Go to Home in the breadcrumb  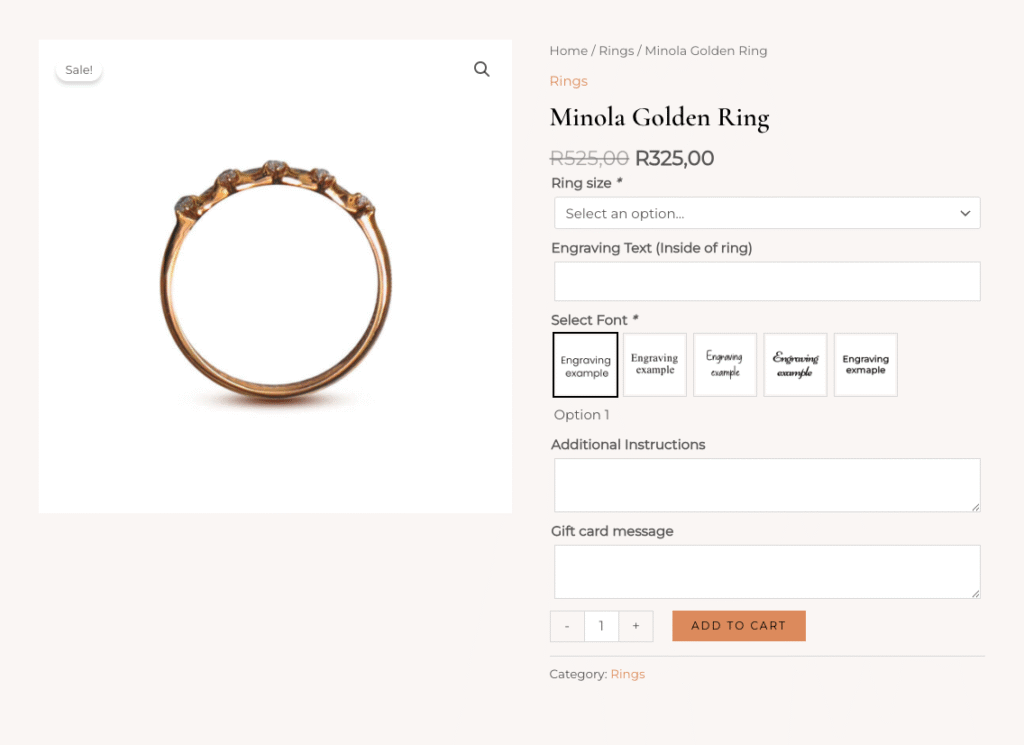click(x=568, y=51)
